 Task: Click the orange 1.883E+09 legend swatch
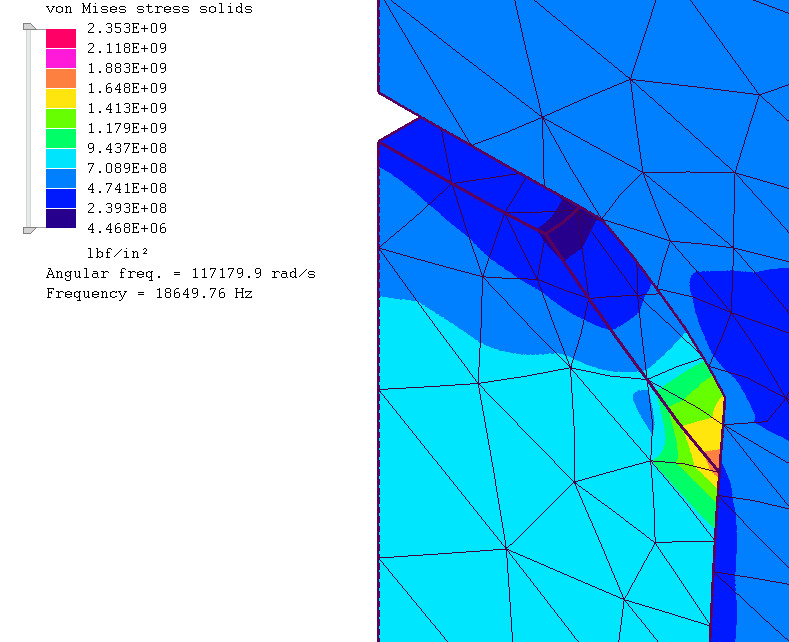pyautogui.click(x=61, y=78)
